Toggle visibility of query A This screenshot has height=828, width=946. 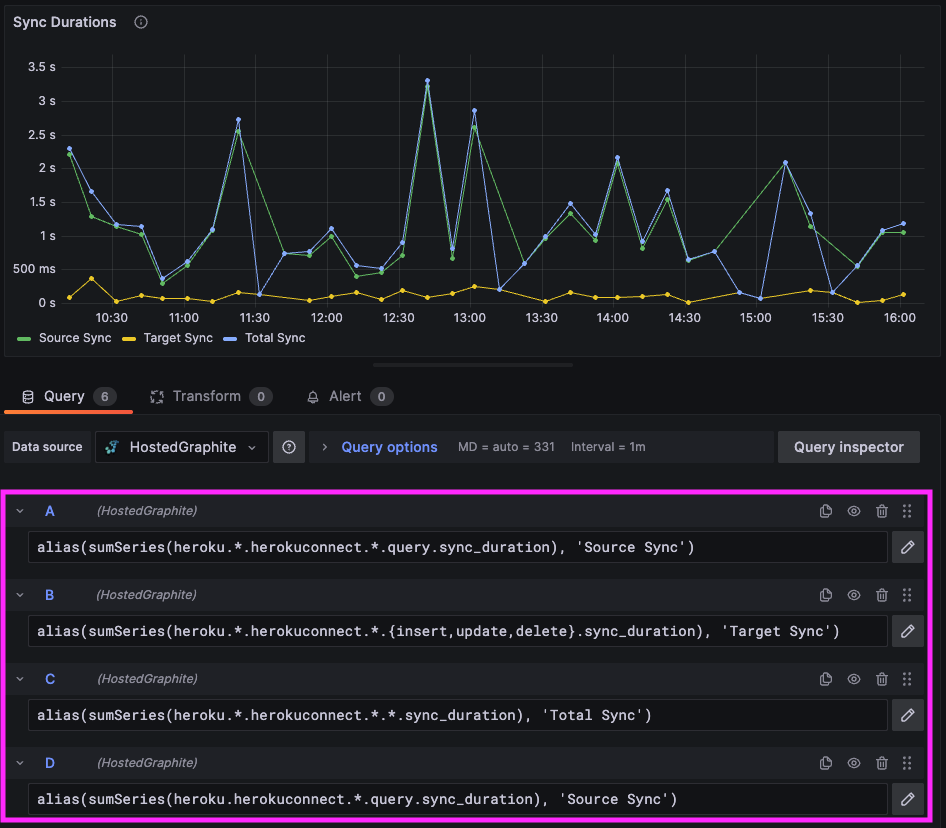tap(854, 511)
